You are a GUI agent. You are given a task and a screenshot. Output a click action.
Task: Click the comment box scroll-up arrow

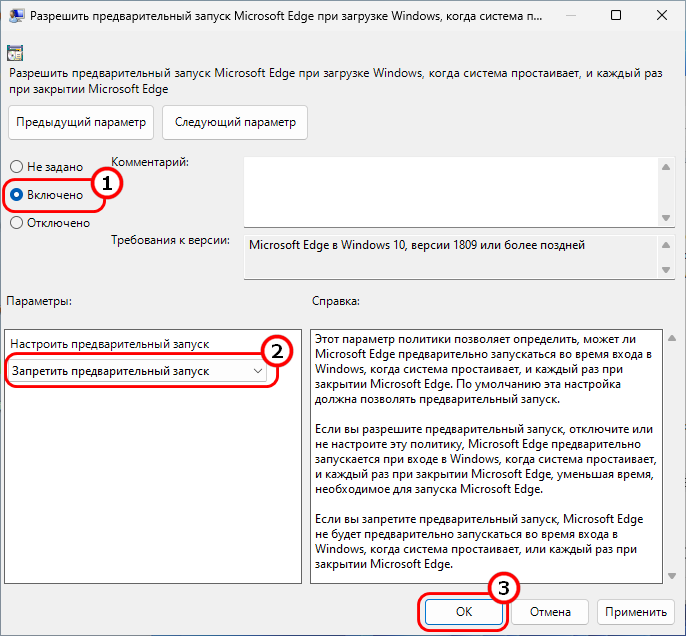(x=666, y=167)
